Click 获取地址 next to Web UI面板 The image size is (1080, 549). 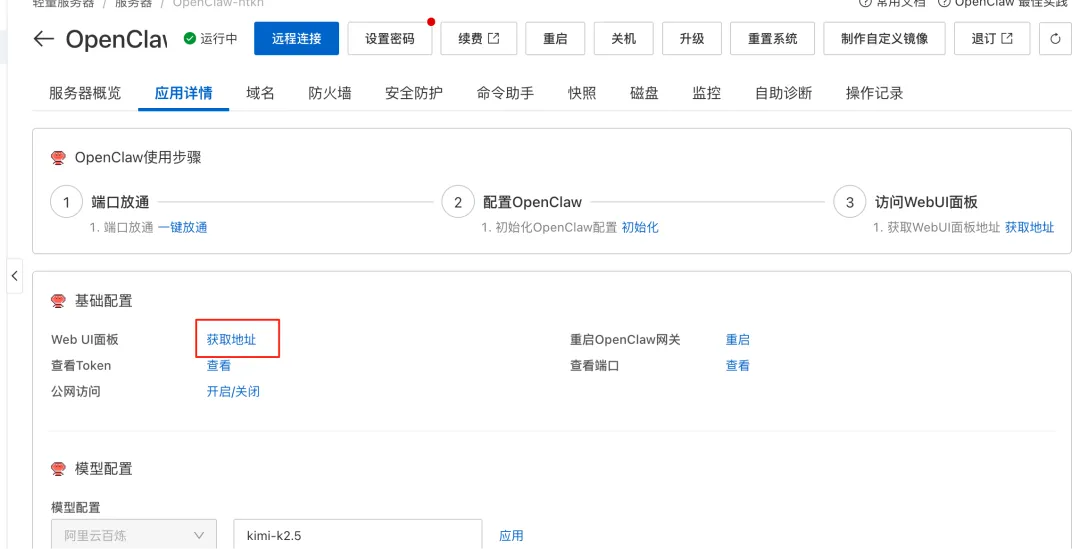[x=231, y=340]
